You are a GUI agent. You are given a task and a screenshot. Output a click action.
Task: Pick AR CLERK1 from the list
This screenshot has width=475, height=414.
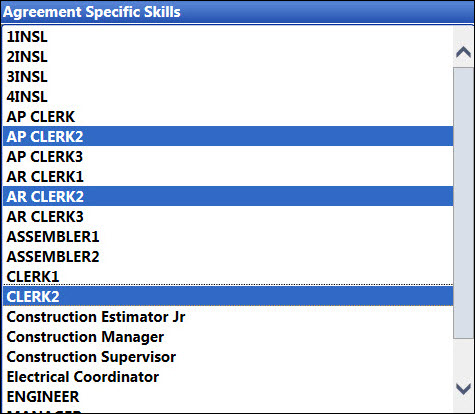[x=228, y=176]
